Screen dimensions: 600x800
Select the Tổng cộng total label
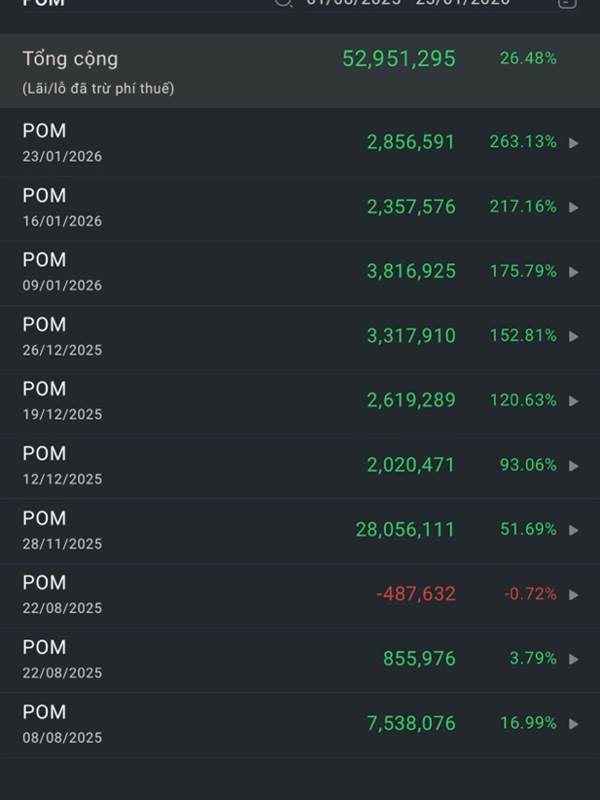click(x=70, y=59)
